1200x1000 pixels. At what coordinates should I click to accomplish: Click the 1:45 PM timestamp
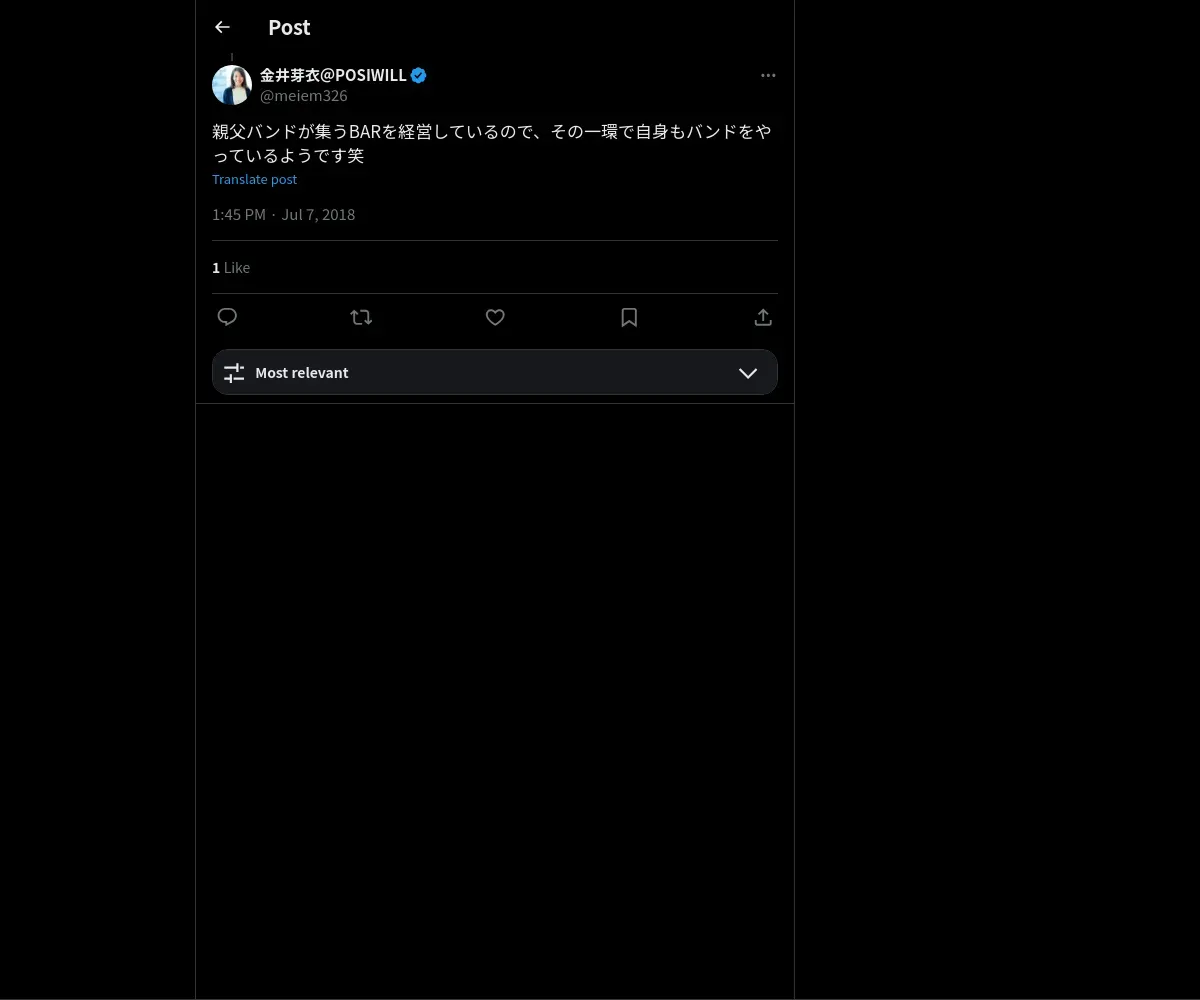[239, 214]
